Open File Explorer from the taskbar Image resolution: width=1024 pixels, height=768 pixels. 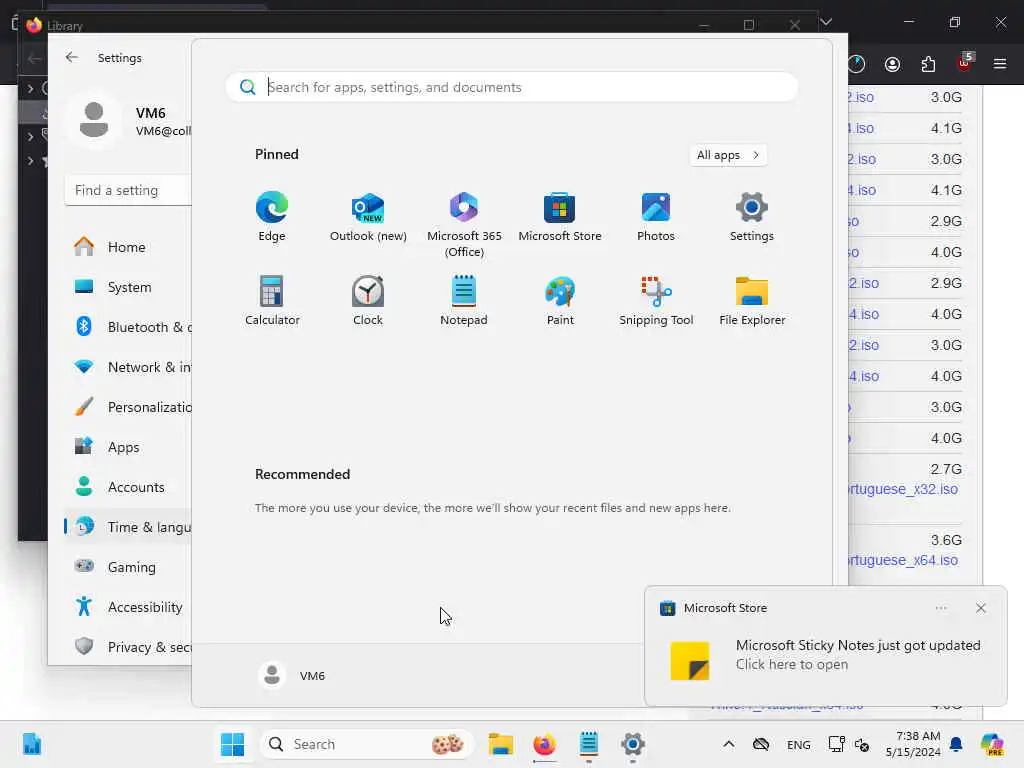pyautogui.click(x=501, y=744)
